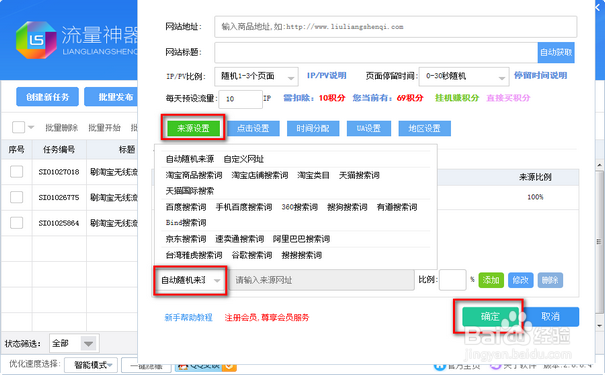Select 搜狗搜索词 option
Image resolution: width=605 pixels, height=375 pixels.
(347, 207)
